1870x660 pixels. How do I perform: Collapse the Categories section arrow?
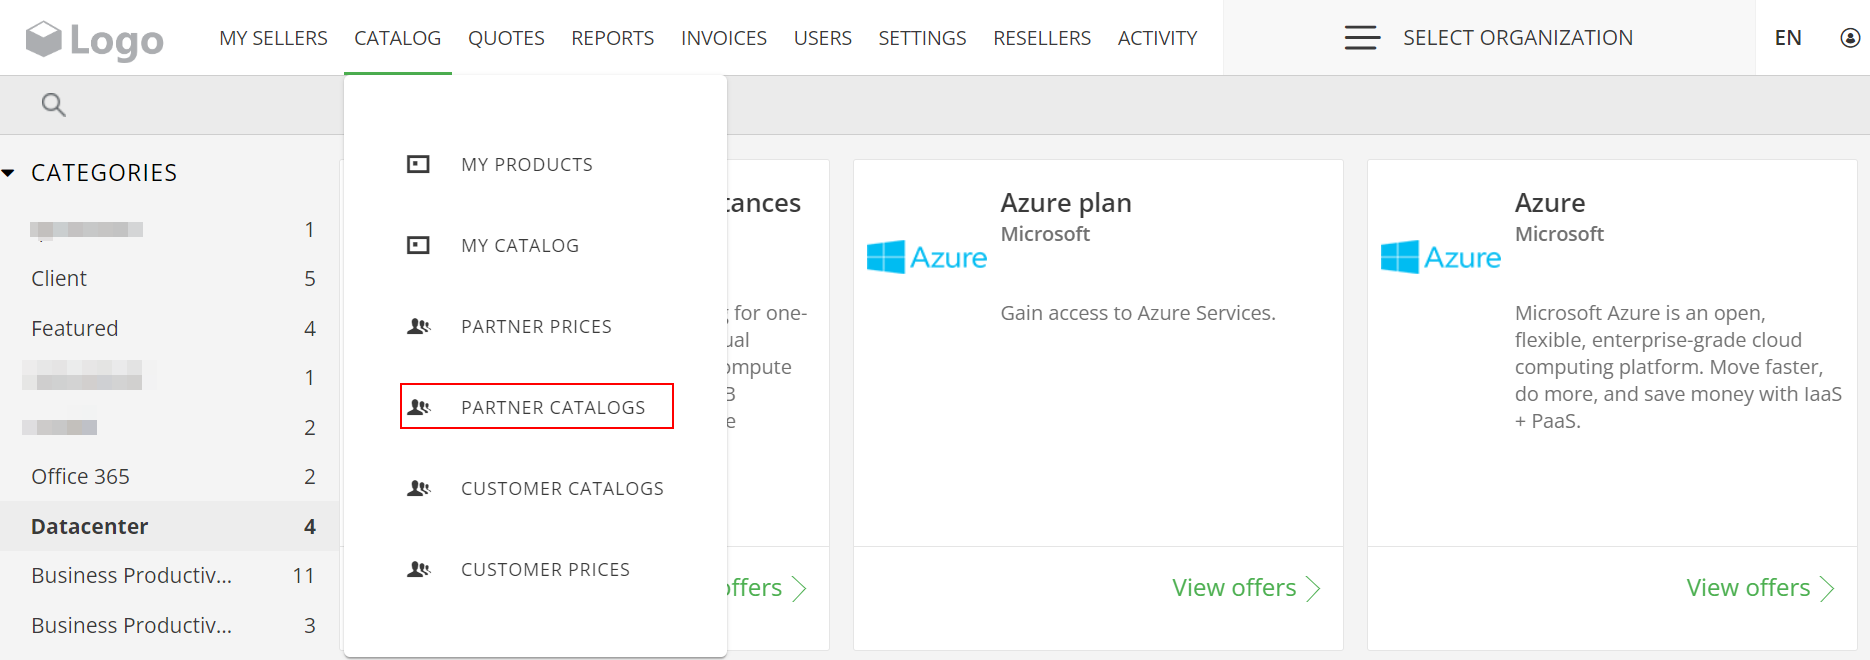click(x=9, y=173)
